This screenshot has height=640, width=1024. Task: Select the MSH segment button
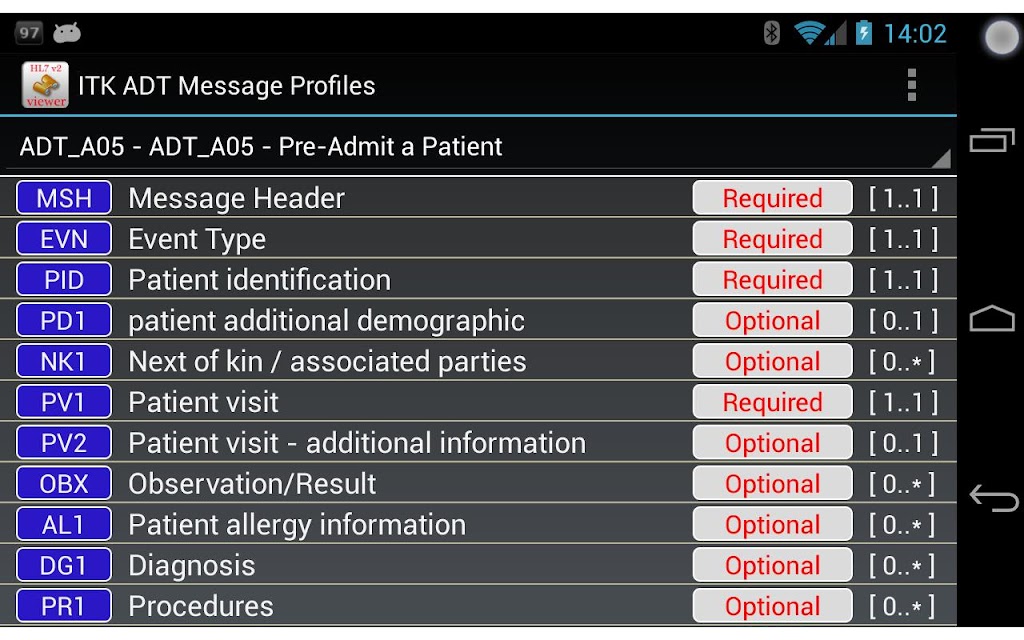[64, 198]
